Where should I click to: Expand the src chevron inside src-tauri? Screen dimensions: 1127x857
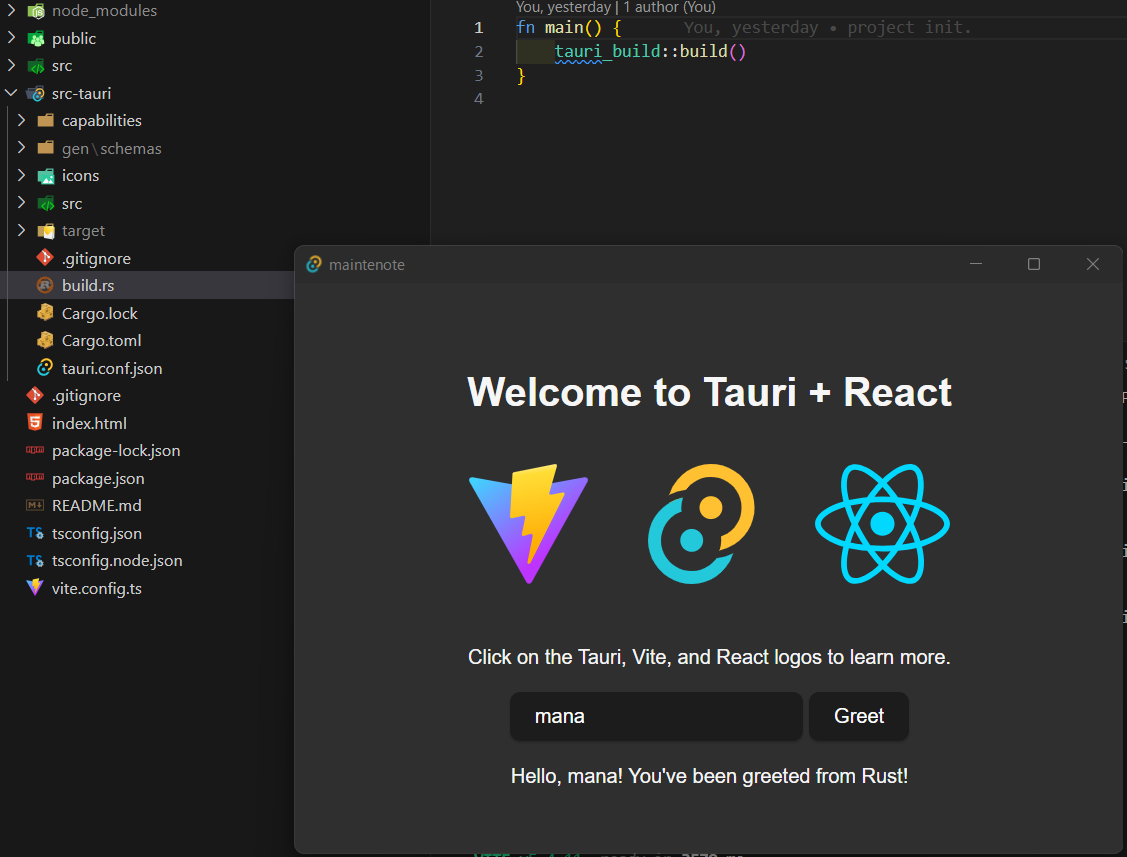(x=22, y=203)
